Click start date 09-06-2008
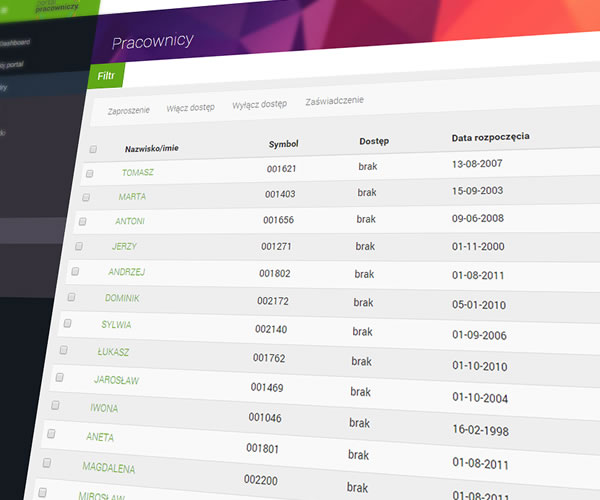600x500 pixels. (478, 218)
